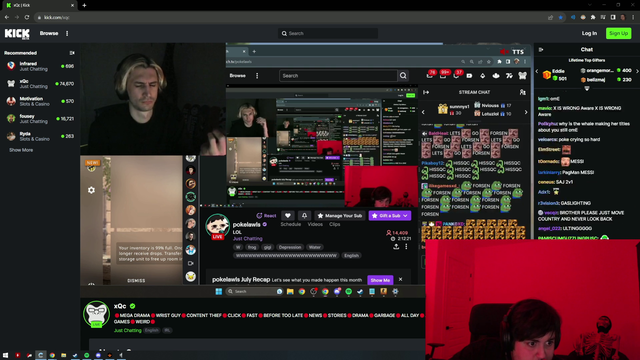The height and width of the screenshot is (360, 640).
Task: Expand Show More under recommended channels
Action: pos(21,150)
